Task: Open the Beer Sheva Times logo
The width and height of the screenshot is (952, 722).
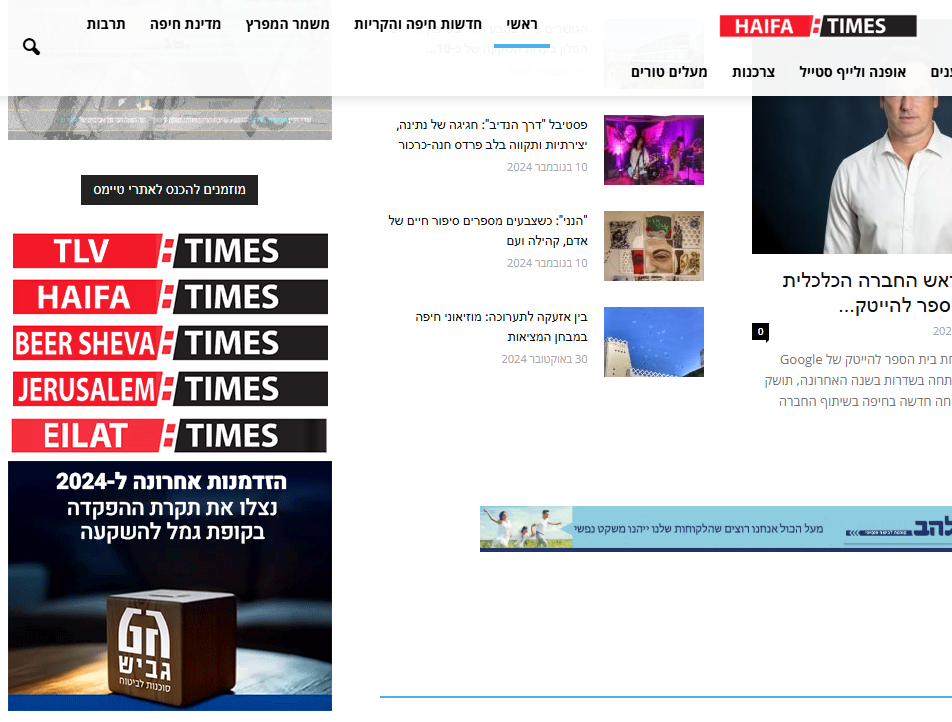Action: (x=170, y=343)
